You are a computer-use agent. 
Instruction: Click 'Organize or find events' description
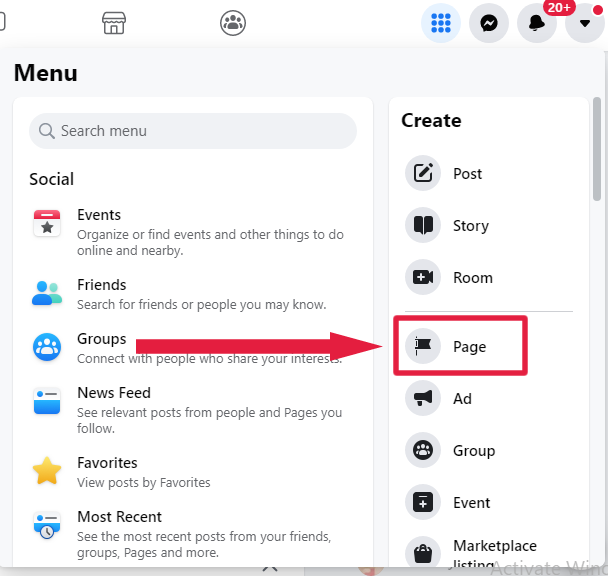[210, 242]
